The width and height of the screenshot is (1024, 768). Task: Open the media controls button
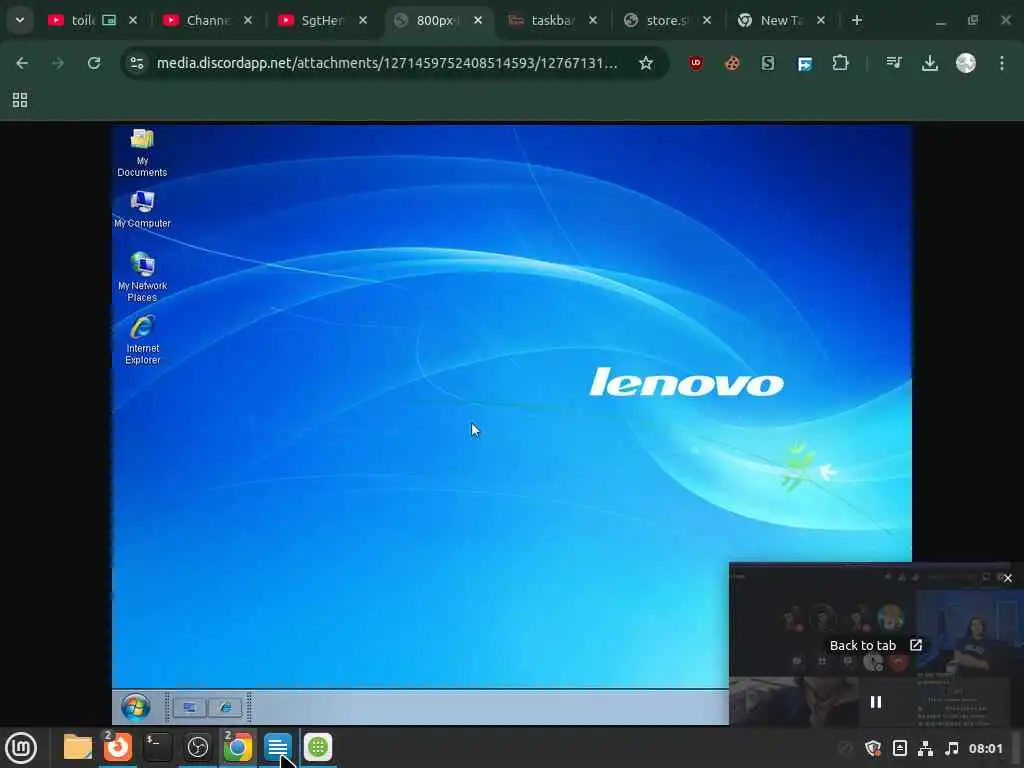893,63
